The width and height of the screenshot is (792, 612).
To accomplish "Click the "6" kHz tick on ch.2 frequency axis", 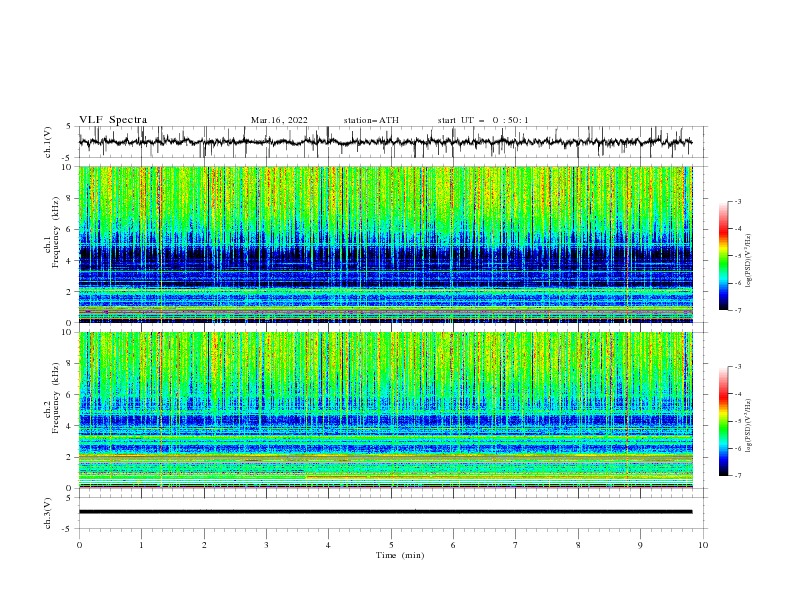I will [70, 395].
